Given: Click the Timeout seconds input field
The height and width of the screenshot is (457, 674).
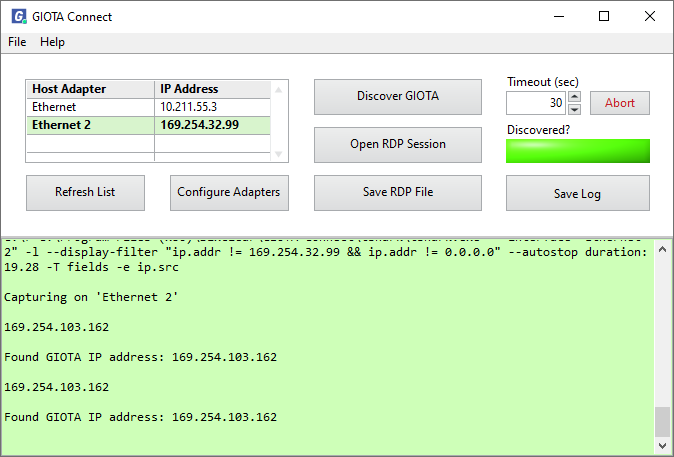Looking at the screenshot, I should tap(536, 103).
